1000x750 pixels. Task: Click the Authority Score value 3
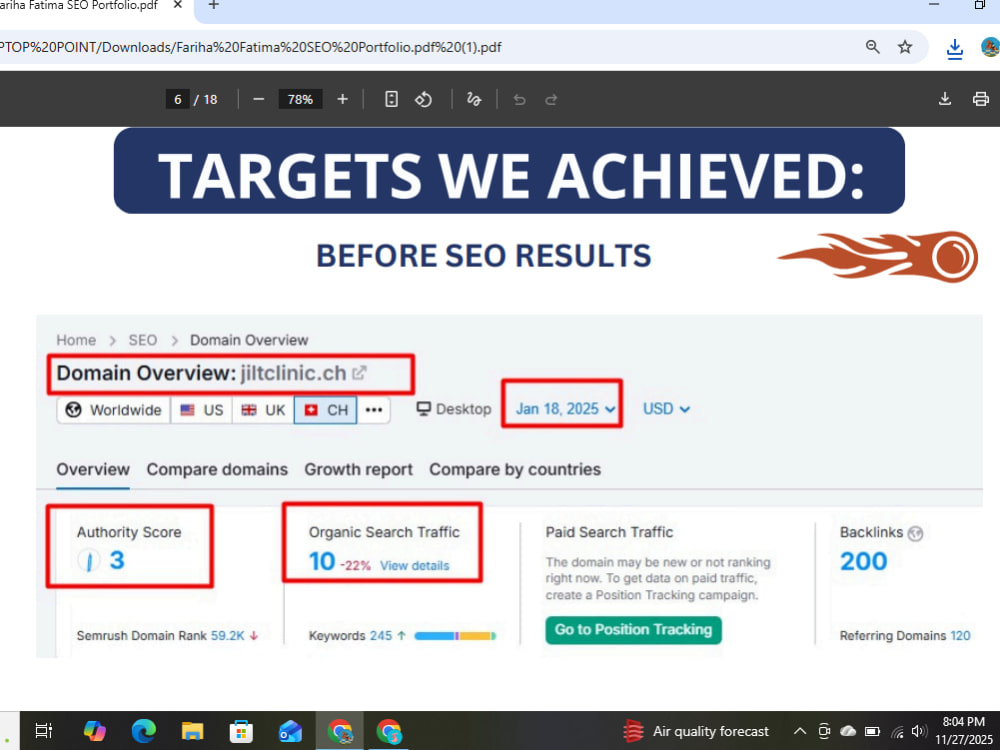click(117, 561)
